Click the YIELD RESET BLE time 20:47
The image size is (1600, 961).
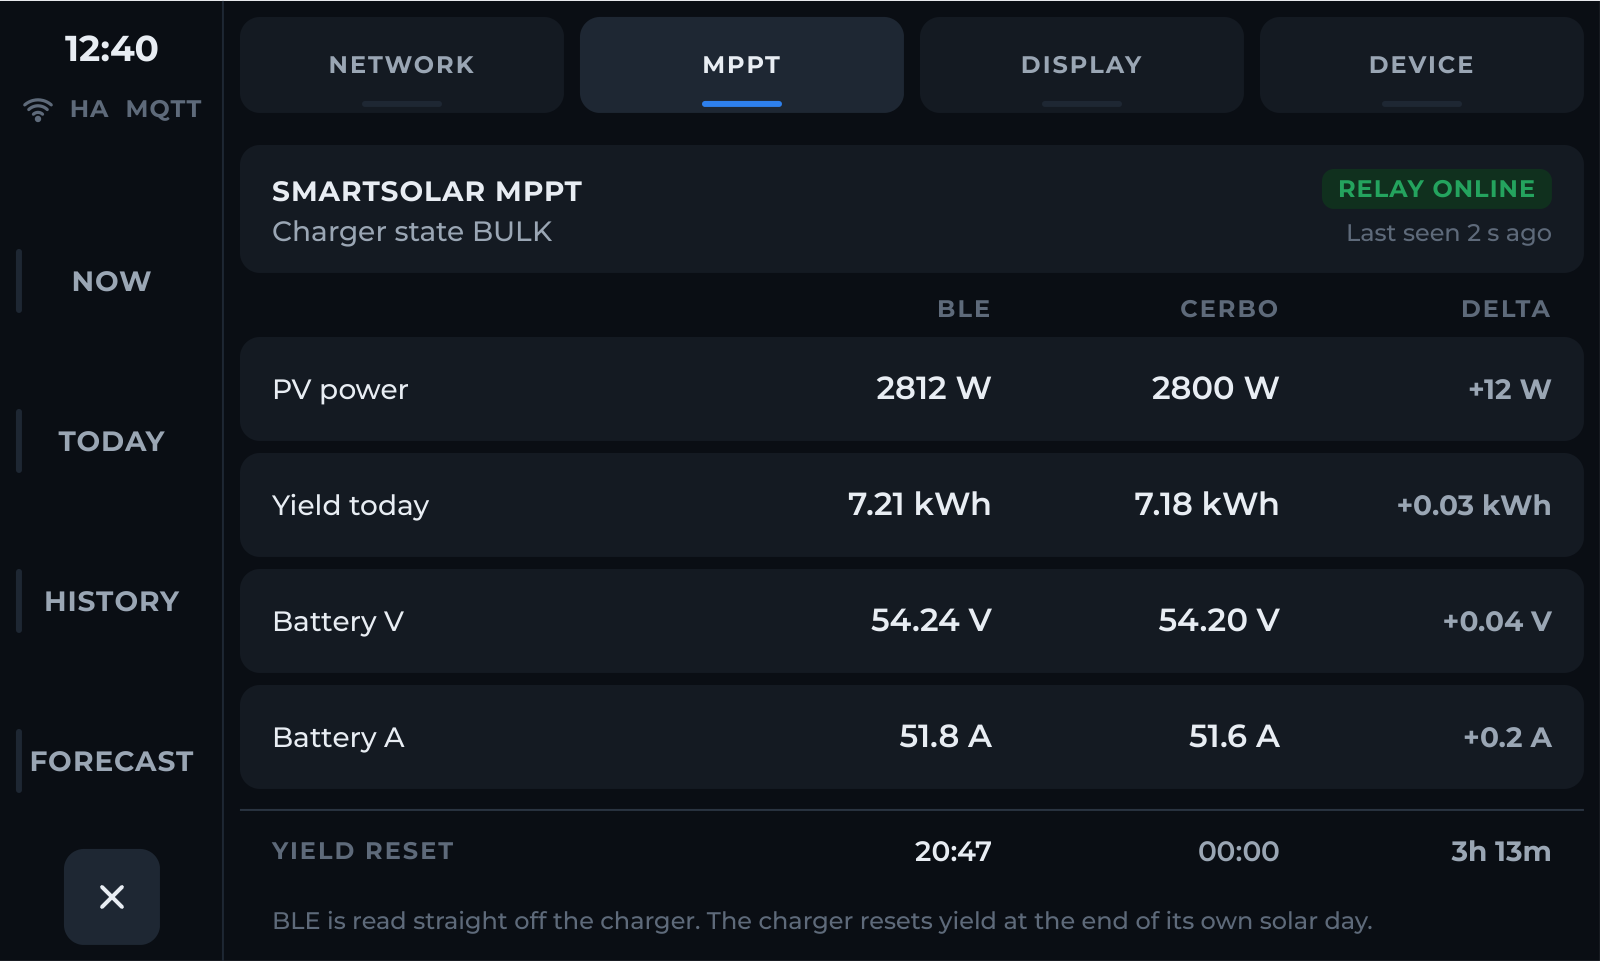[953, 851]
